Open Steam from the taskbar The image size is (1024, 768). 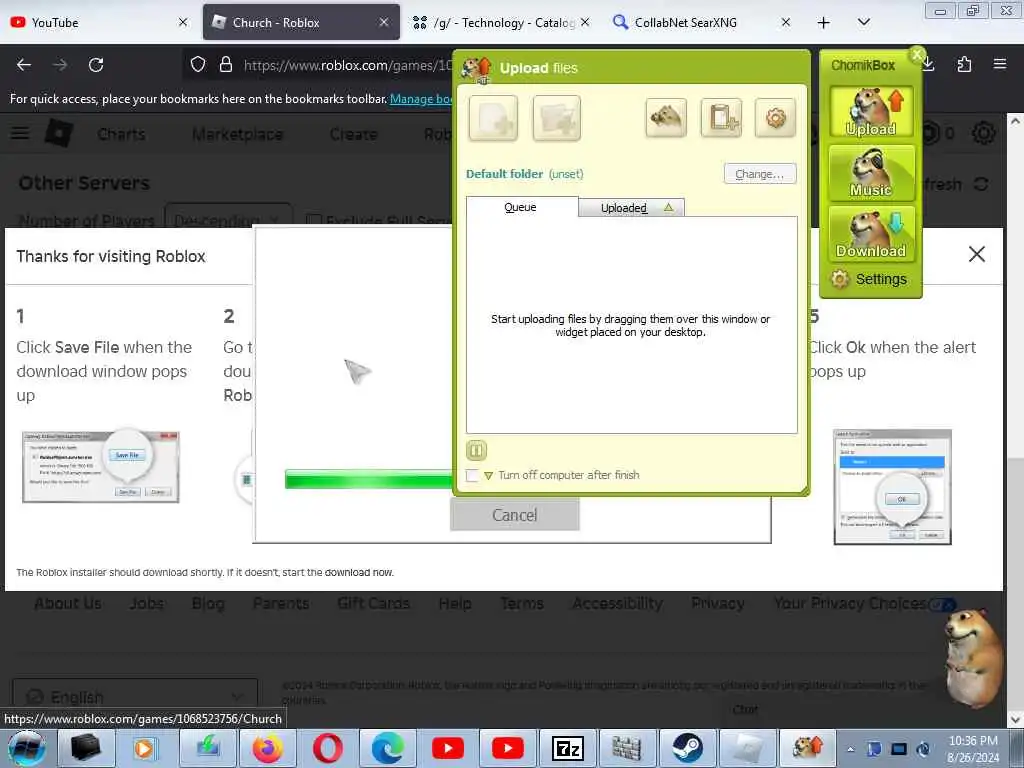687,748
